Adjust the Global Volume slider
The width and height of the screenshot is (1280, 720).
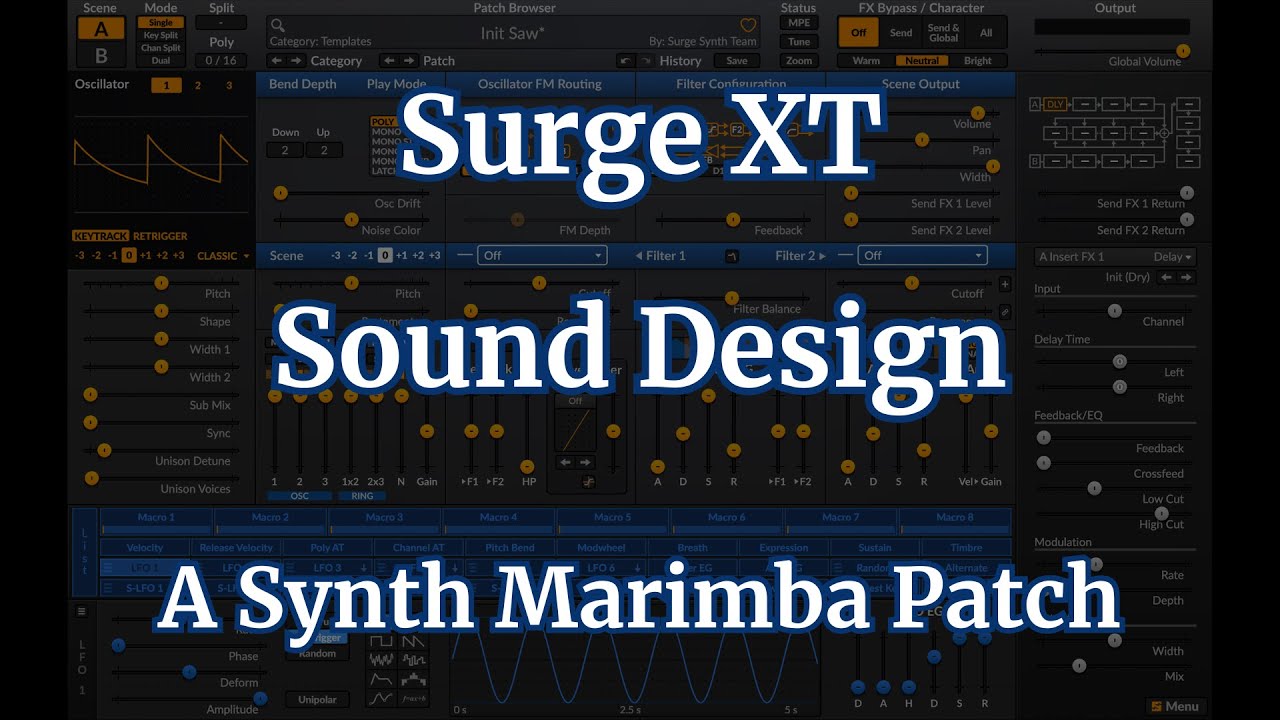pos(1112,50)
